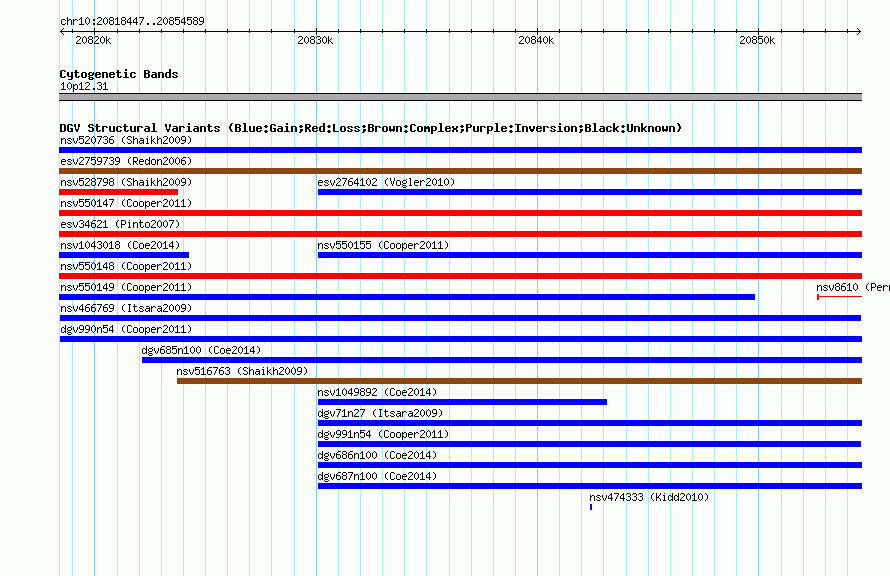Open the nsv466769 (Itsara2009) label

coord(126,308)
